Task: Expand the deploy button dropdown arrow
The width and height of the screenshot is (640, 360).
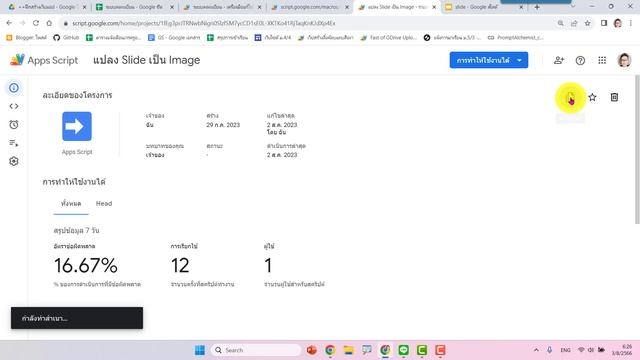Action: point(519,60)
